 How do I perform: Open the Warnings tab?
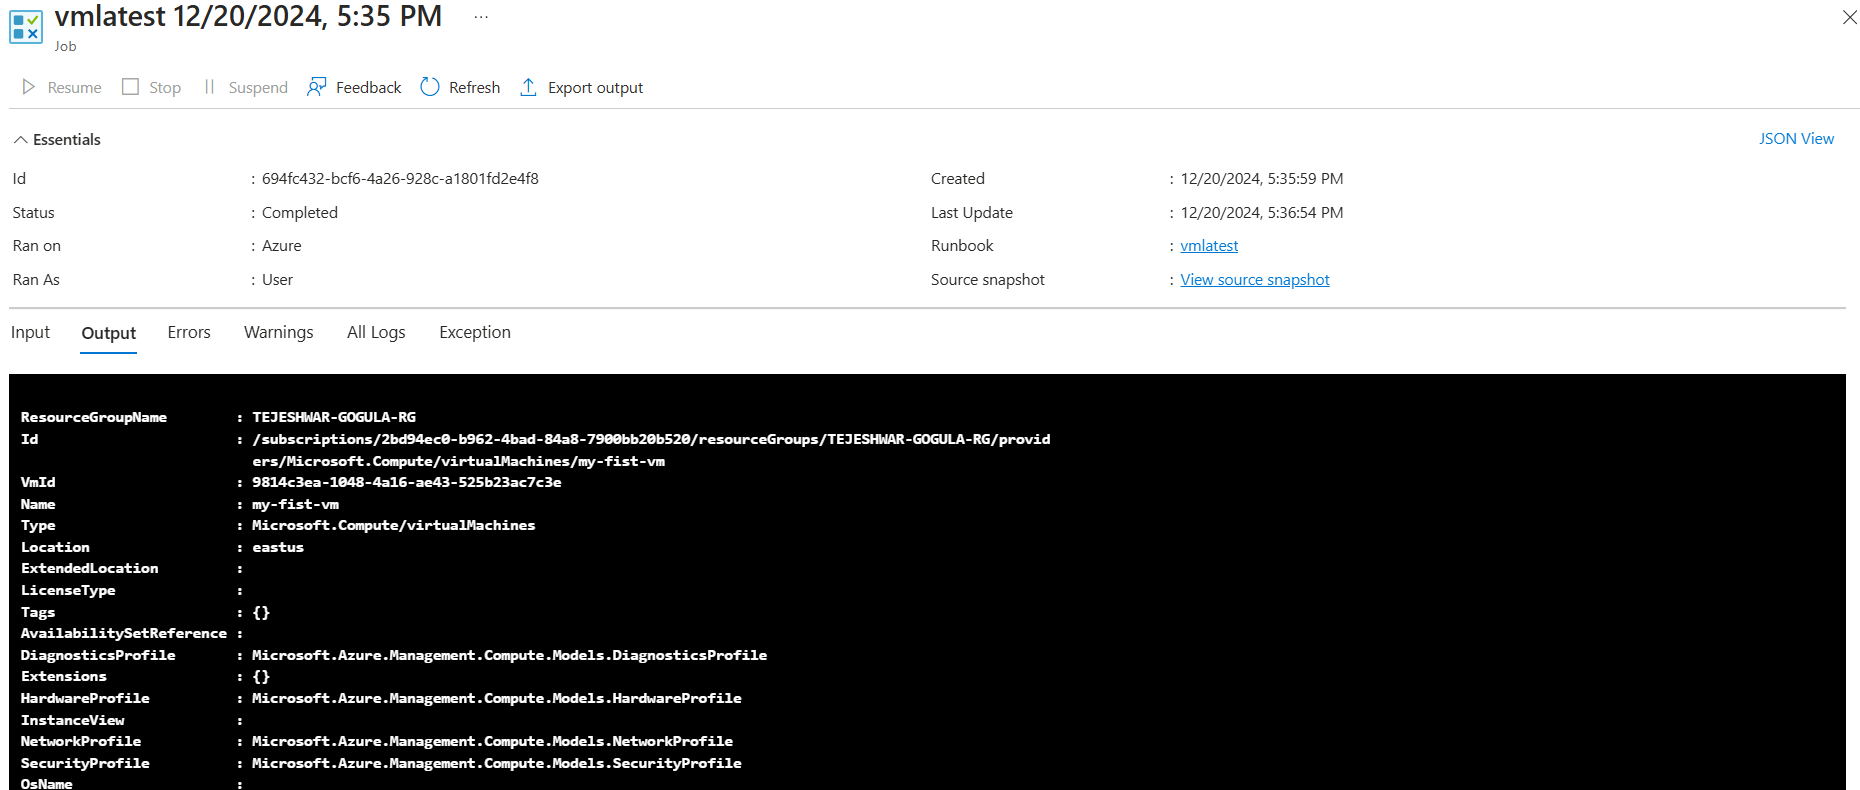(x=279, y=332)
